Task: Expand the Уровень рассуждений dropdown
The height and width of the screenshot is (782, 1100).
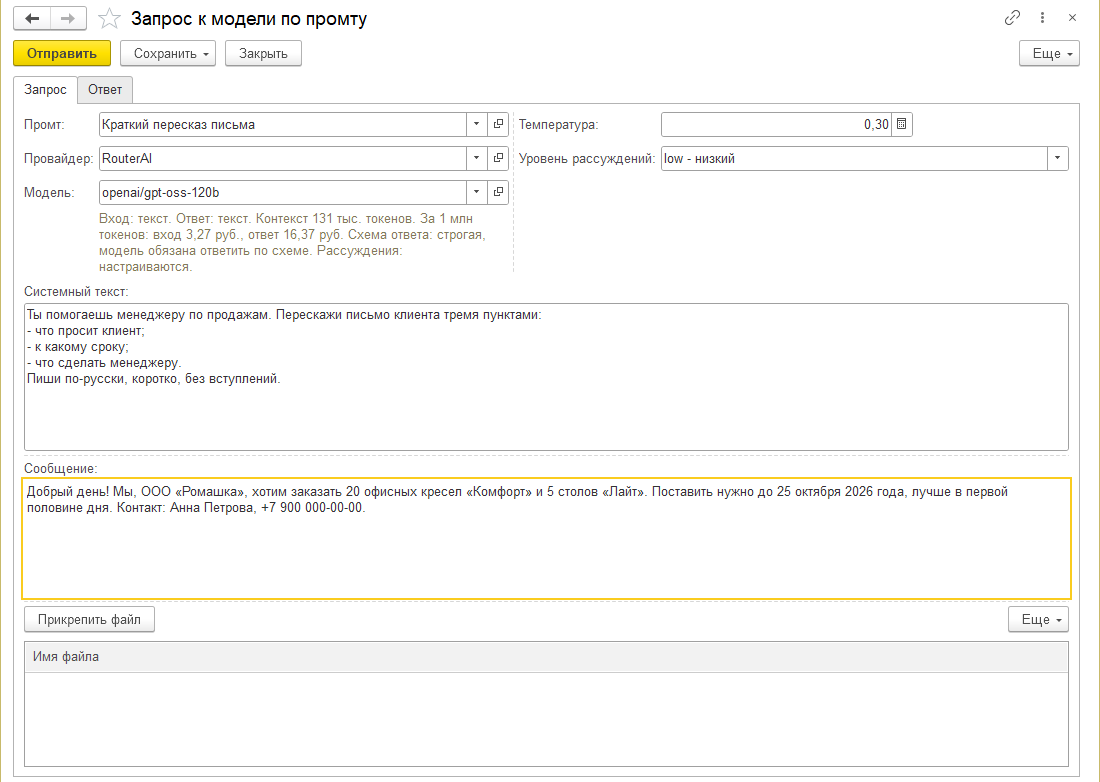Action: click(1057, 159)
